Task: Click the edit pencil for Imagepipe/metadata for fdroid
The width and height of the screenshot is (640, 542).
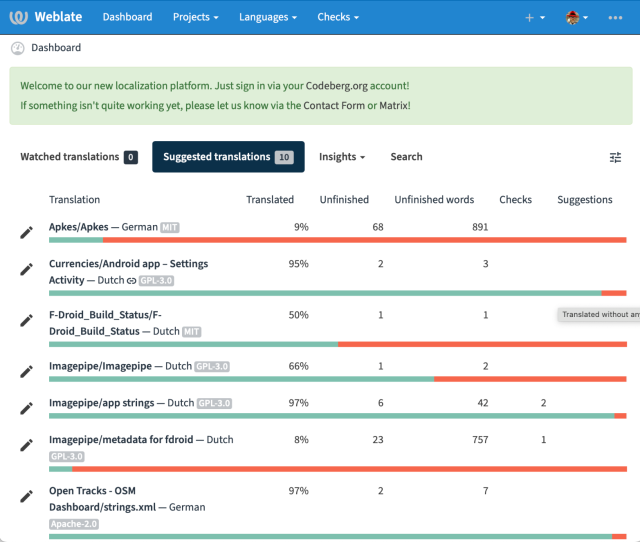Action: pos(27,445)
